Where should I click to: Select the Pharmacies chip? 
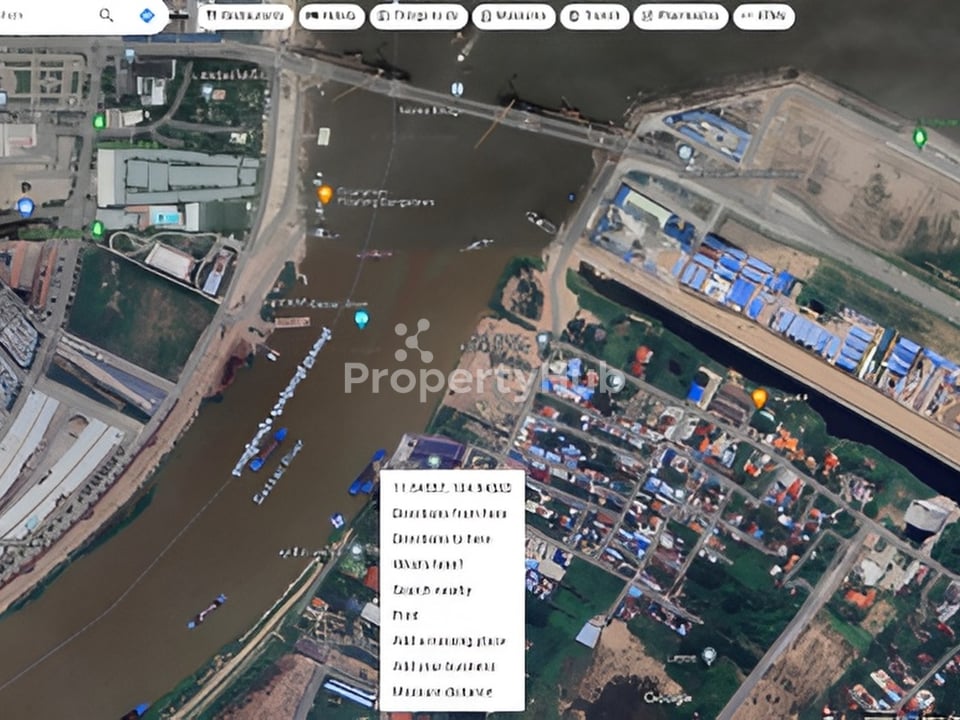click(x=681, y=17)
